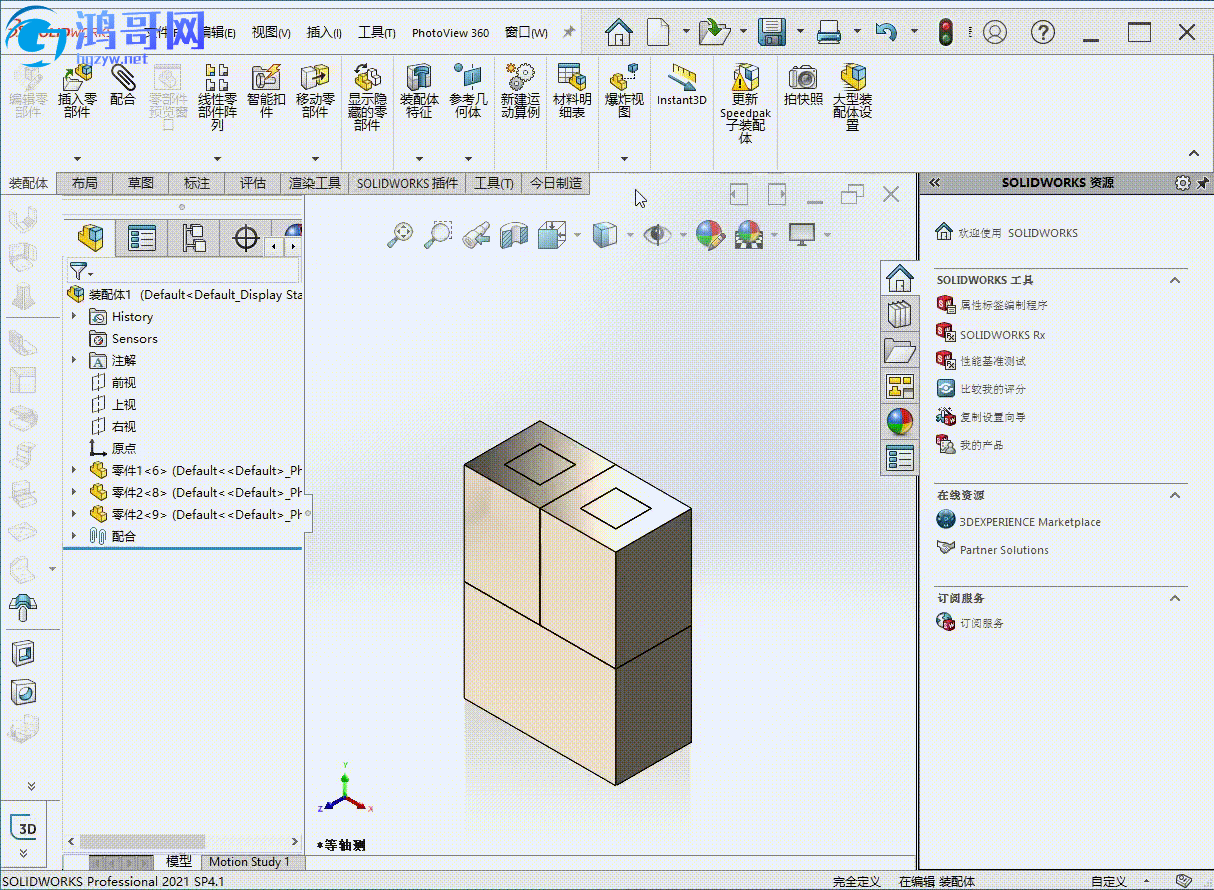Insert a 材料明细表 bill of materials
This screenshot has width=1214, height=890.
point(572,91)
